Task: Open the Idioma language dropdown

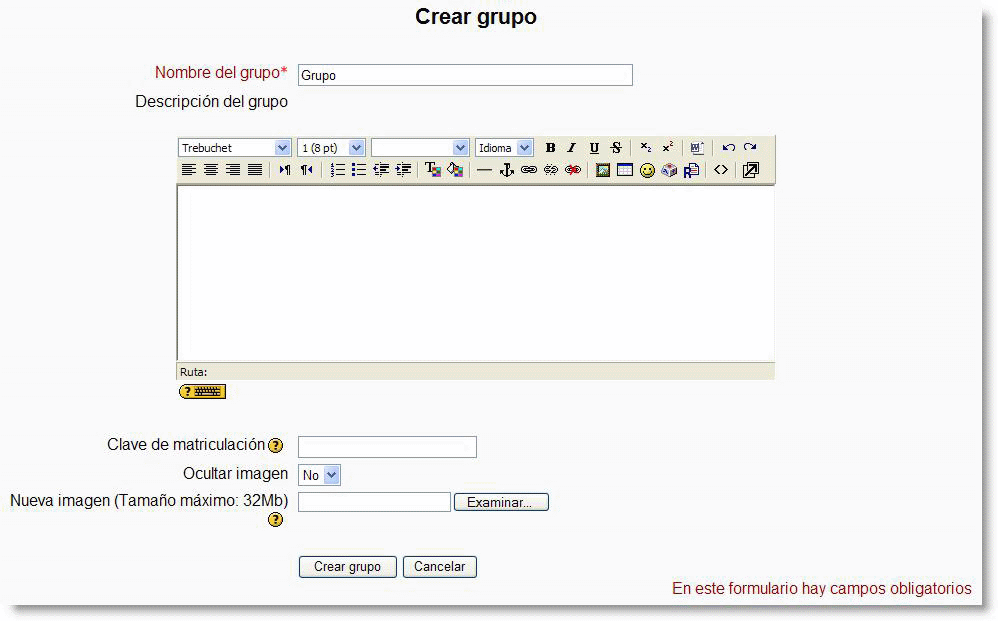Action: (503, 147)
